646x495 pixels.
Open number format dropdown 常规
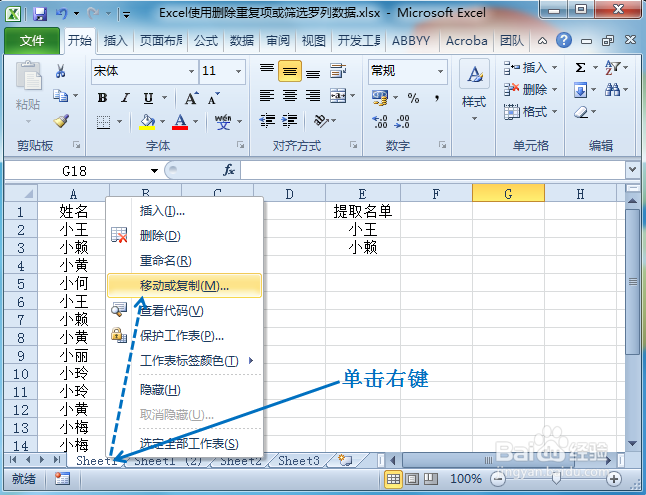coord(440,71)
